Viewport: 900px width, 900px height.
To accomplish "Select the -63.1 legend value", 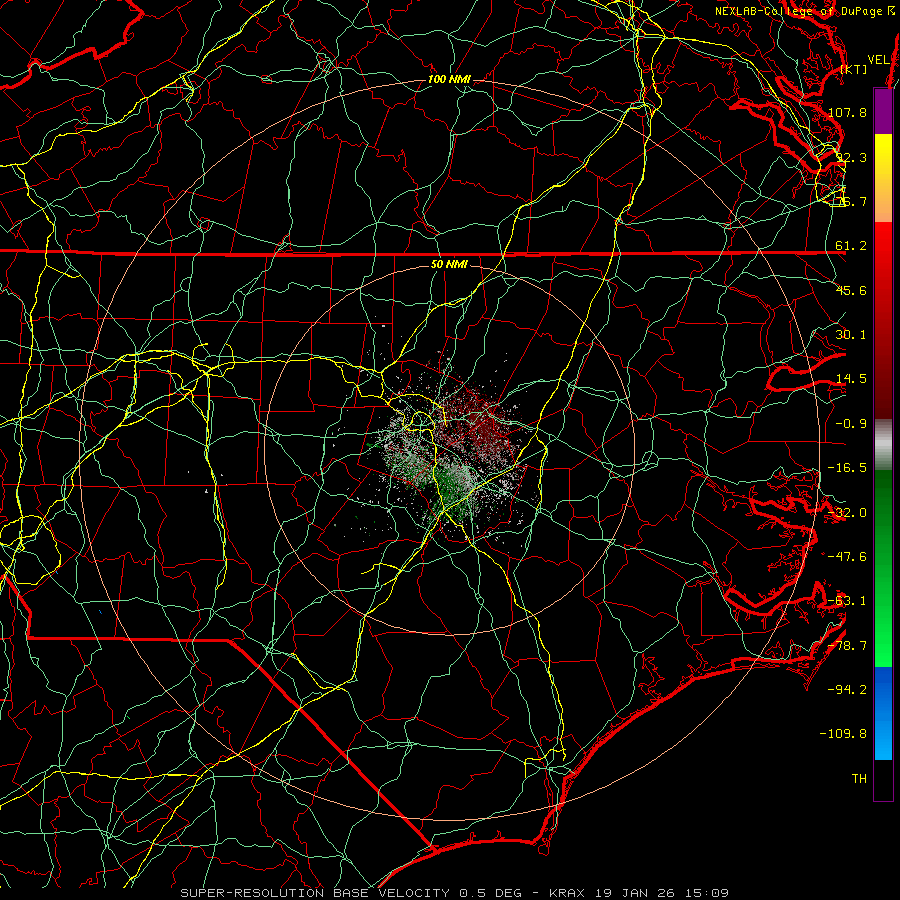I will tap(847, 601).
